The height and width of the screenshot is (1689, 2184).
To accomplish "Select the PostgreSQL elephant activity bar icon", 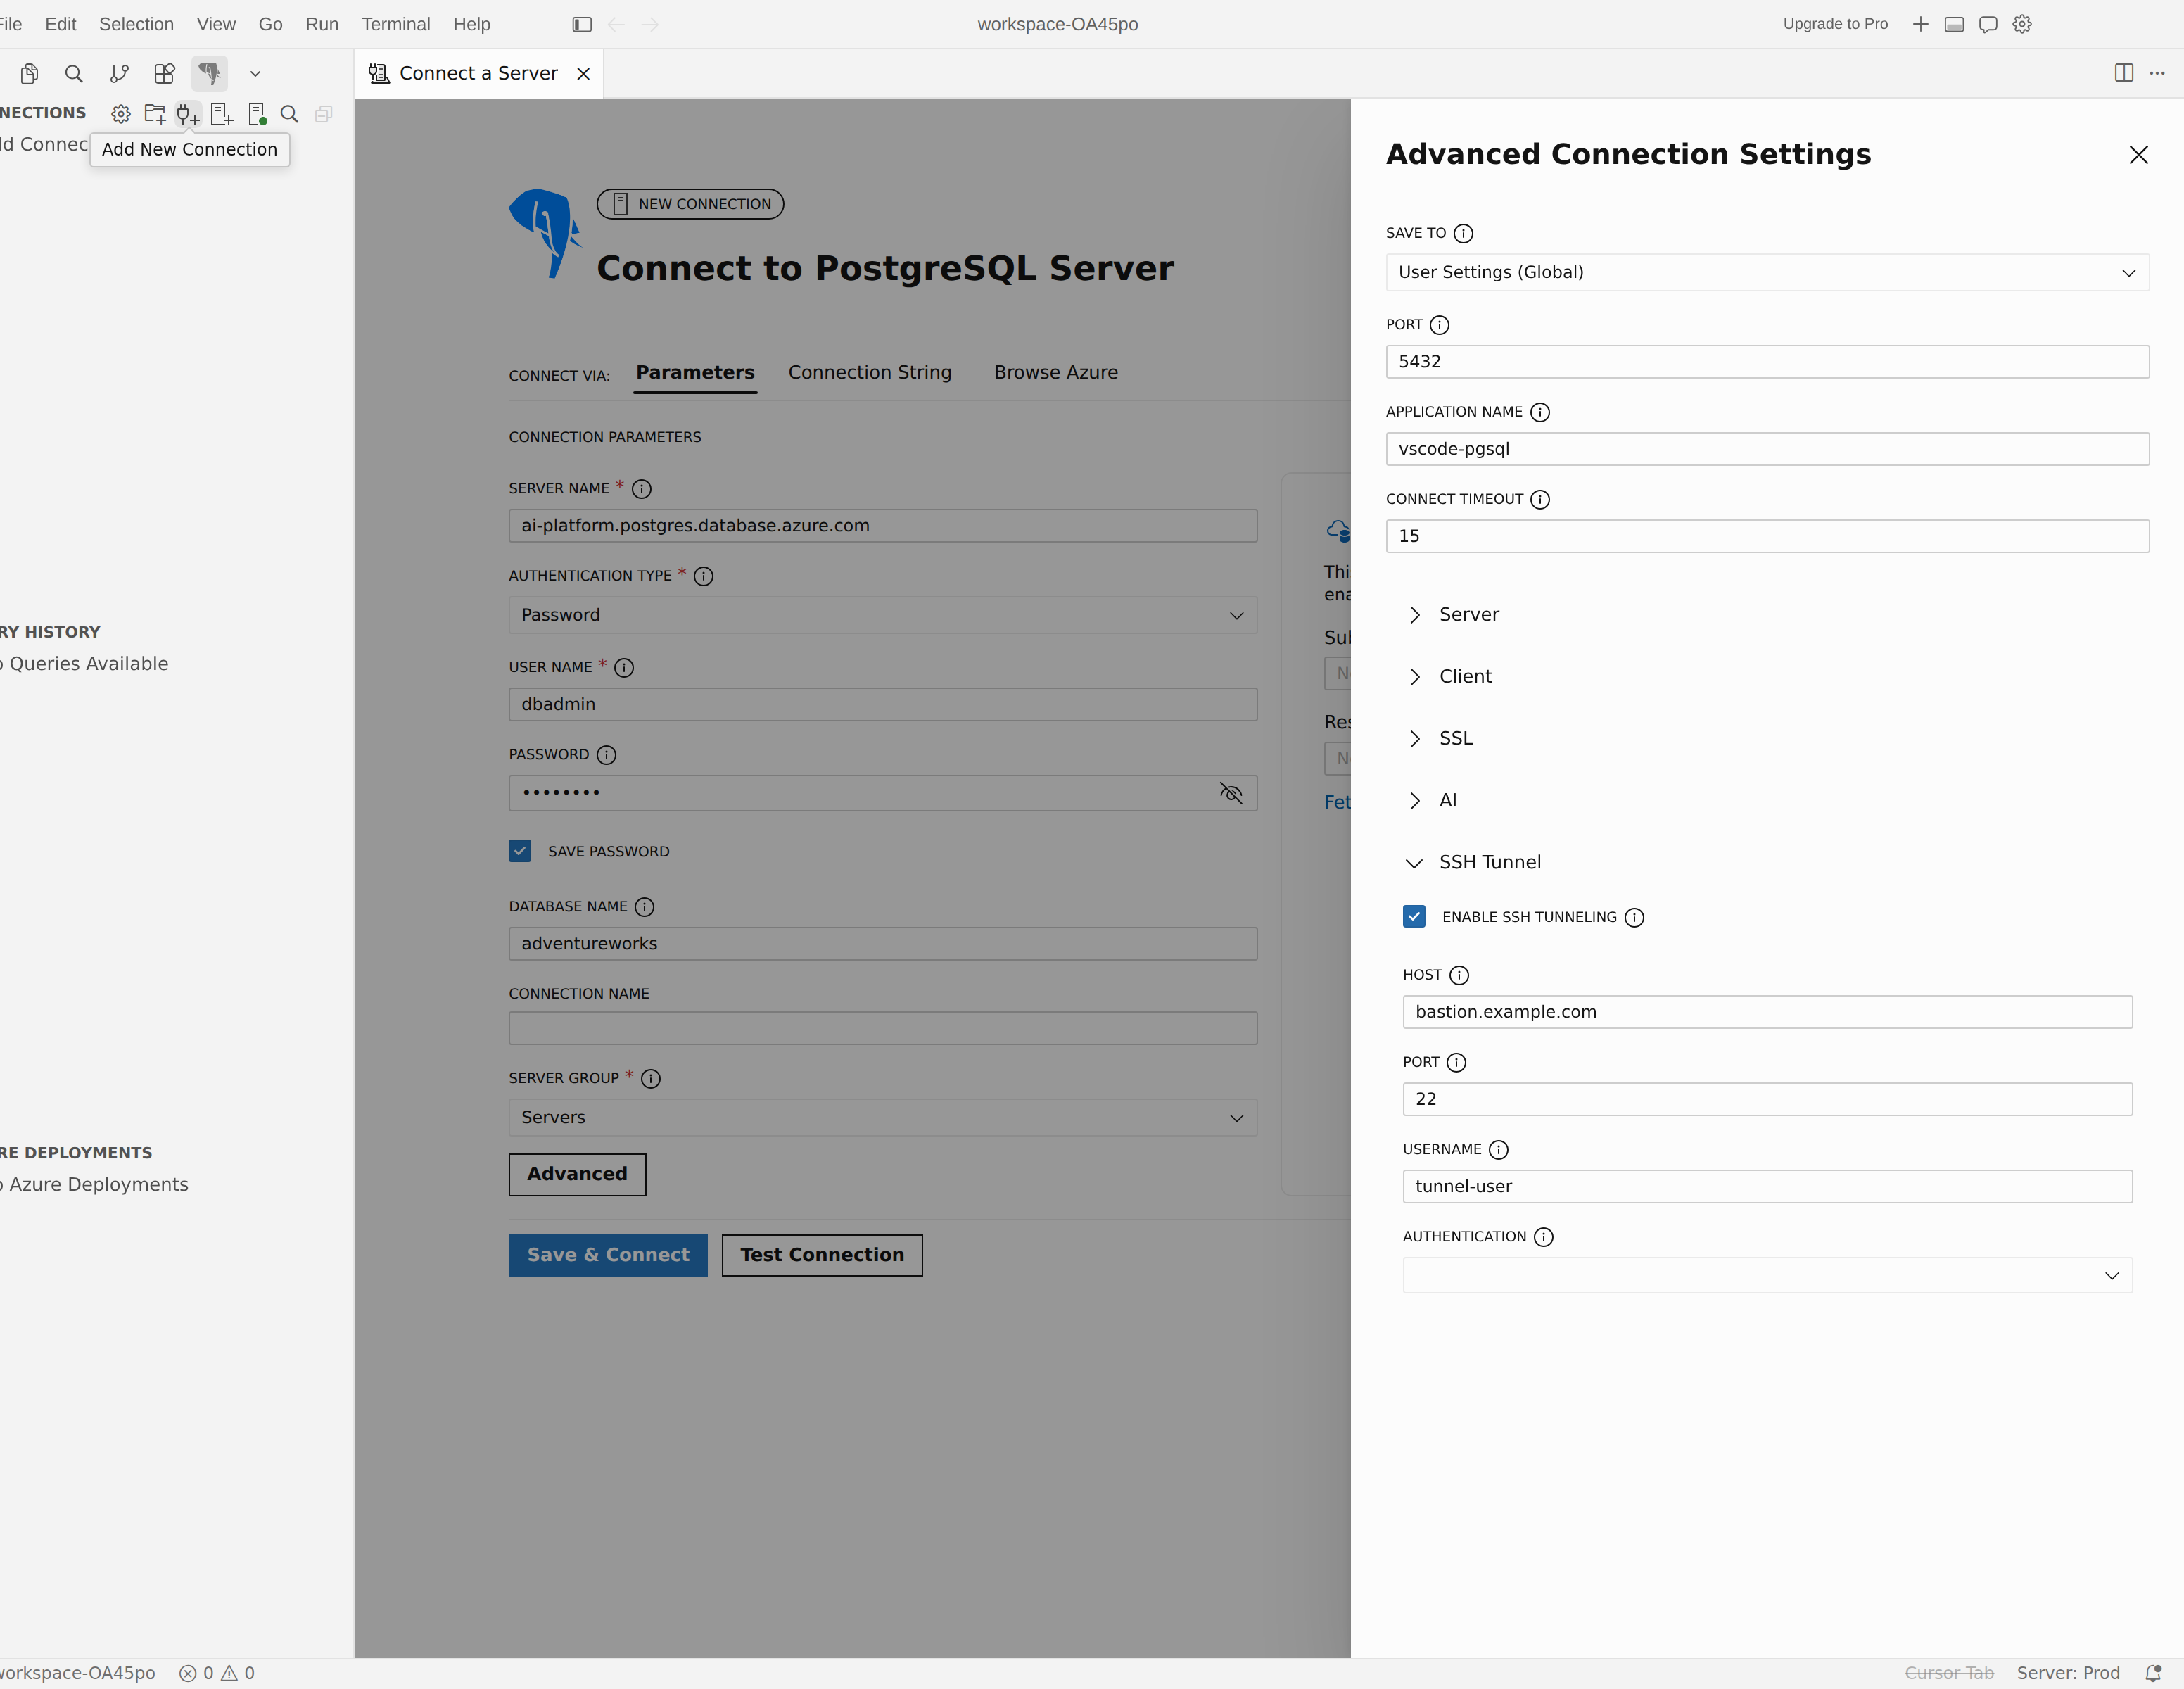I will point(209,73).
